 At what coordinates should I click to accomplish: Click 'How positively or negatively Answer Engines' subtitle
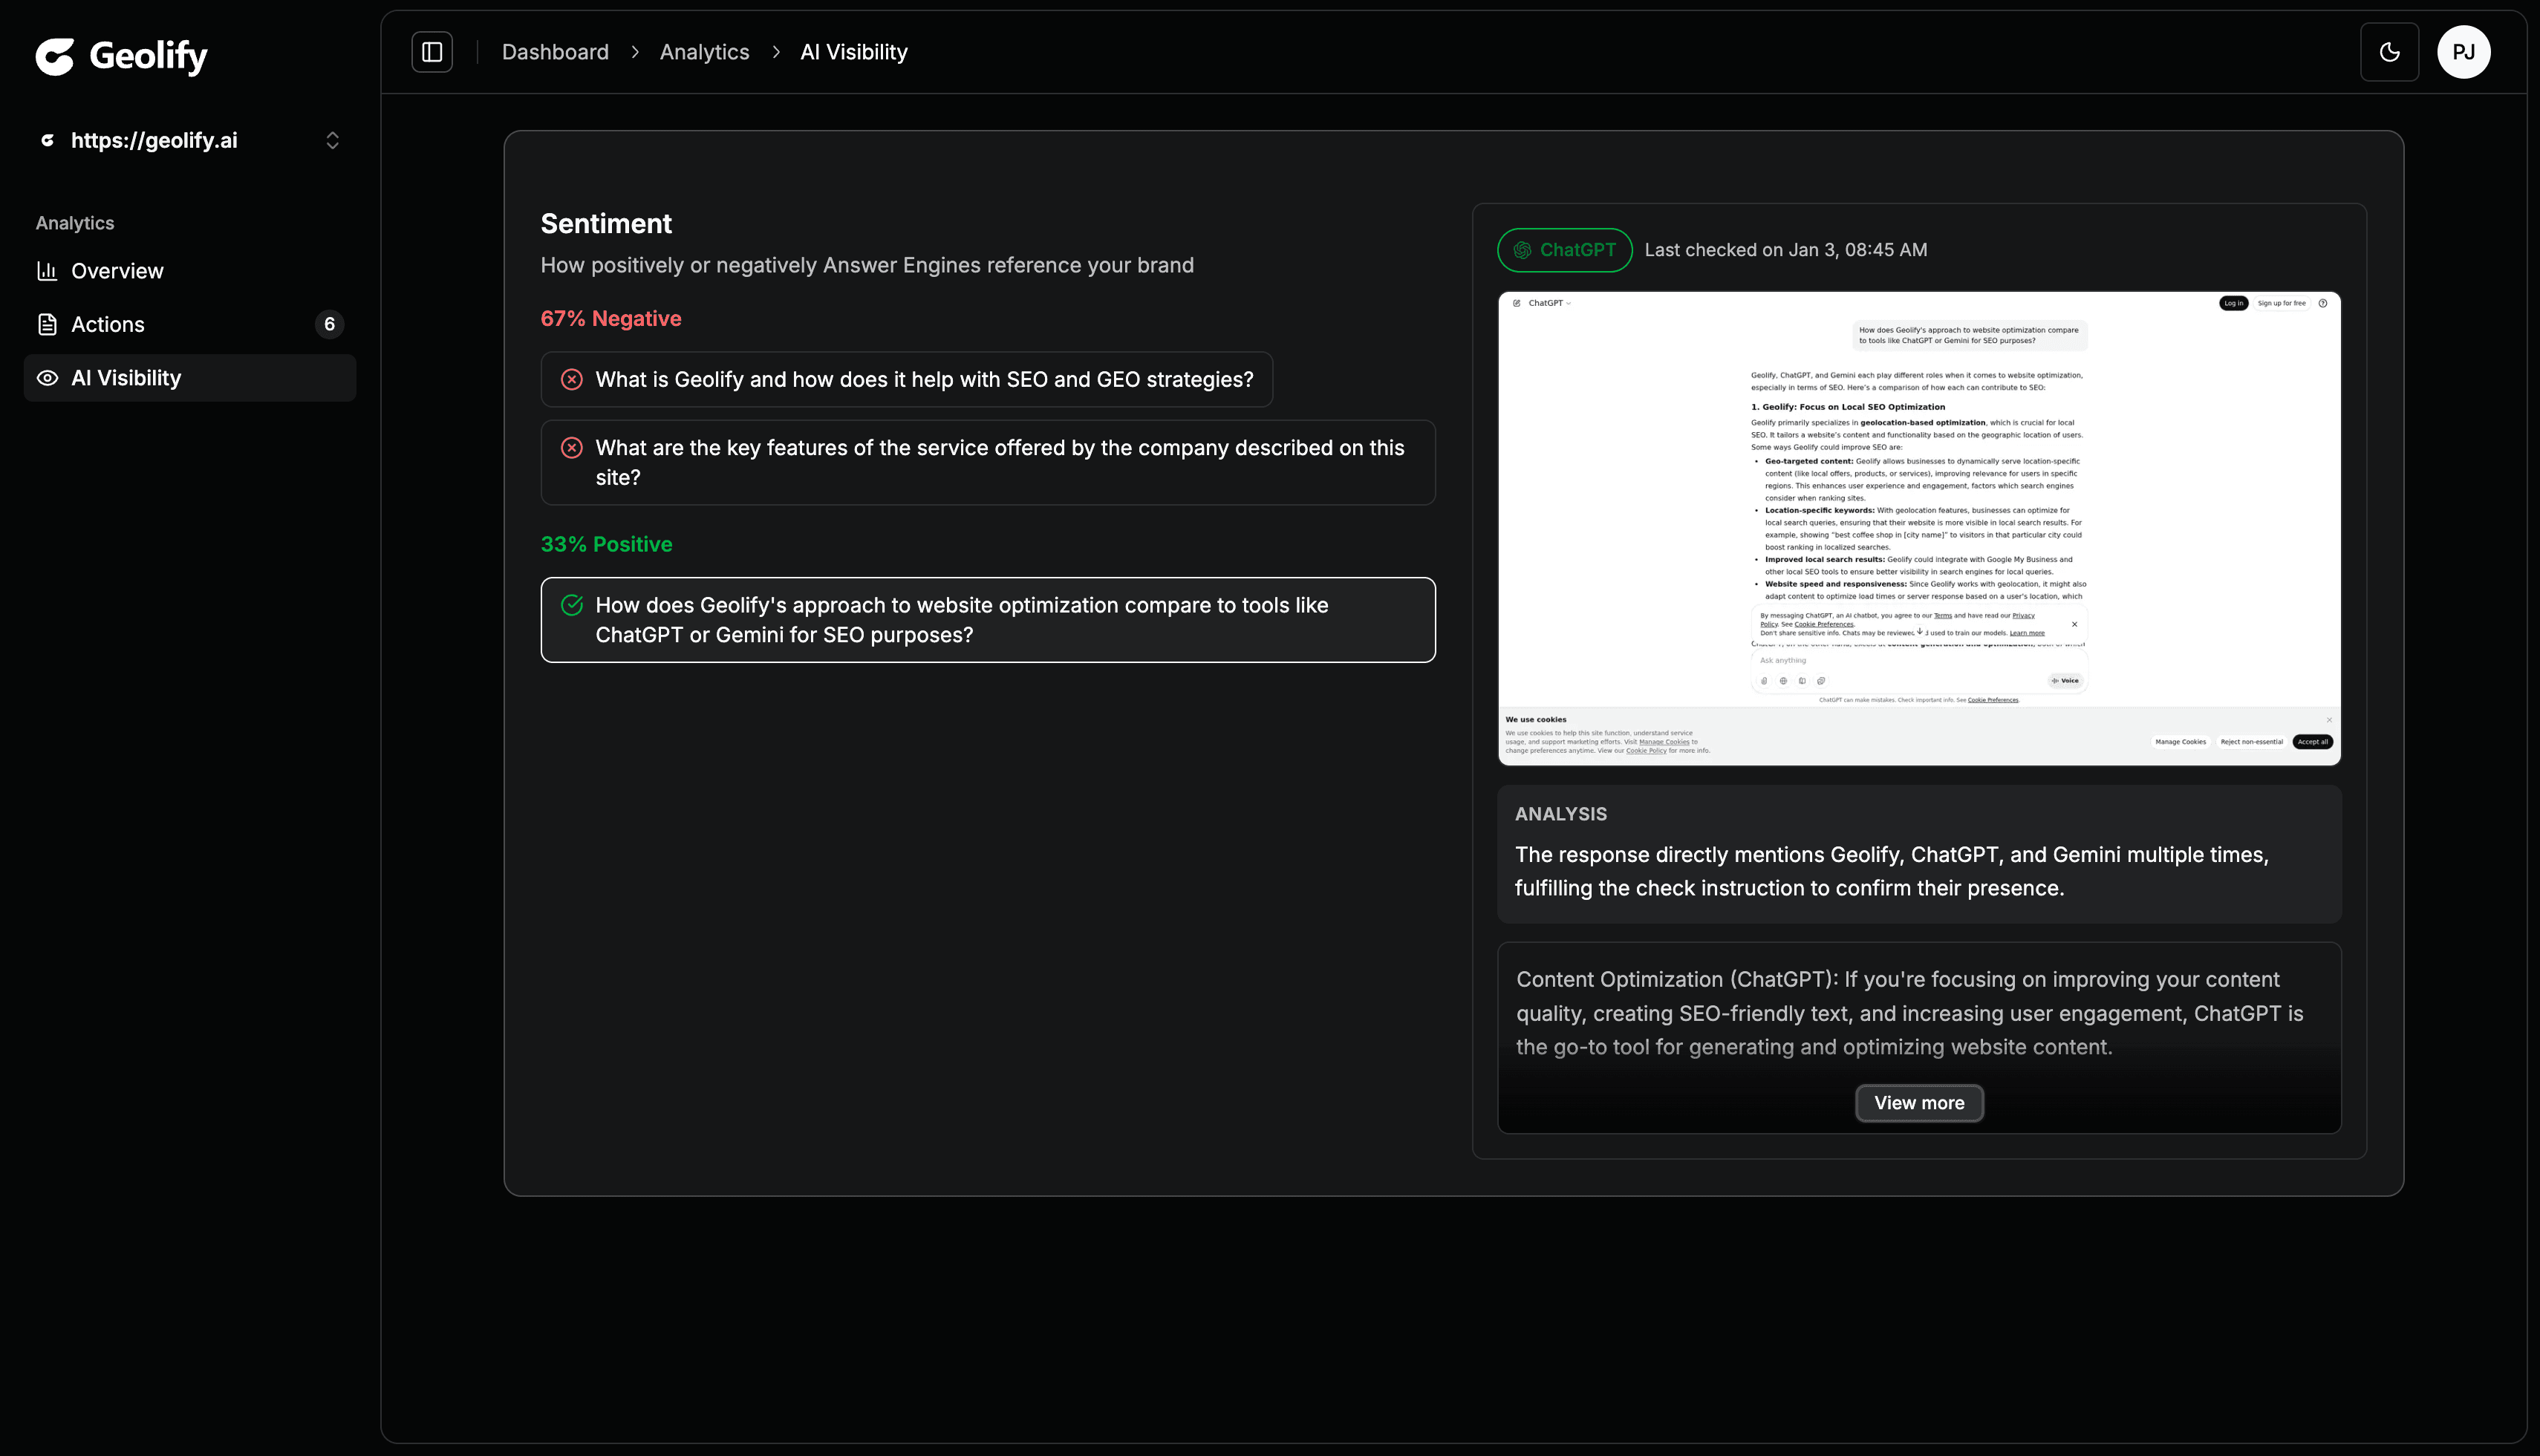867,265
